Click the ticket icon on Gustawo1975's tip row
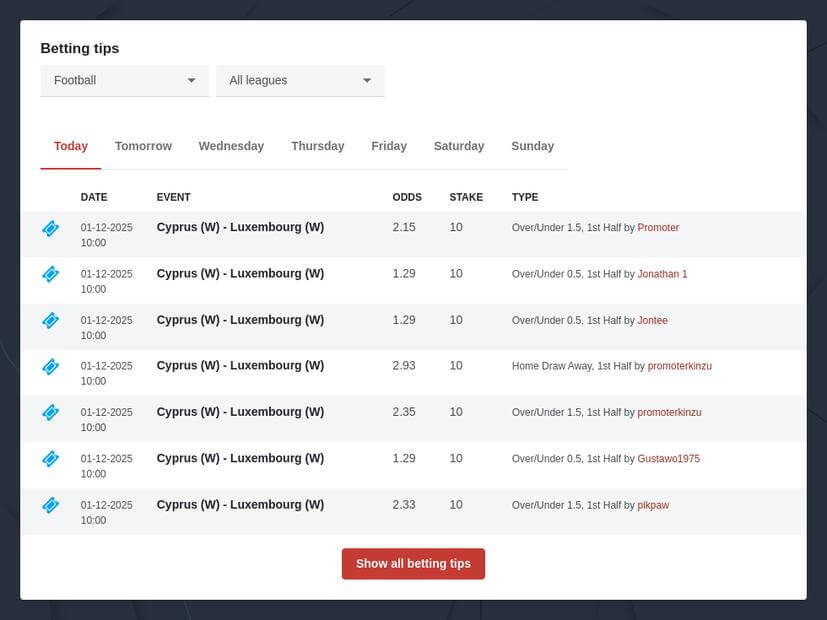Image resolution: width=827 pixels, height=620 pixels. [x=50, y=459]
